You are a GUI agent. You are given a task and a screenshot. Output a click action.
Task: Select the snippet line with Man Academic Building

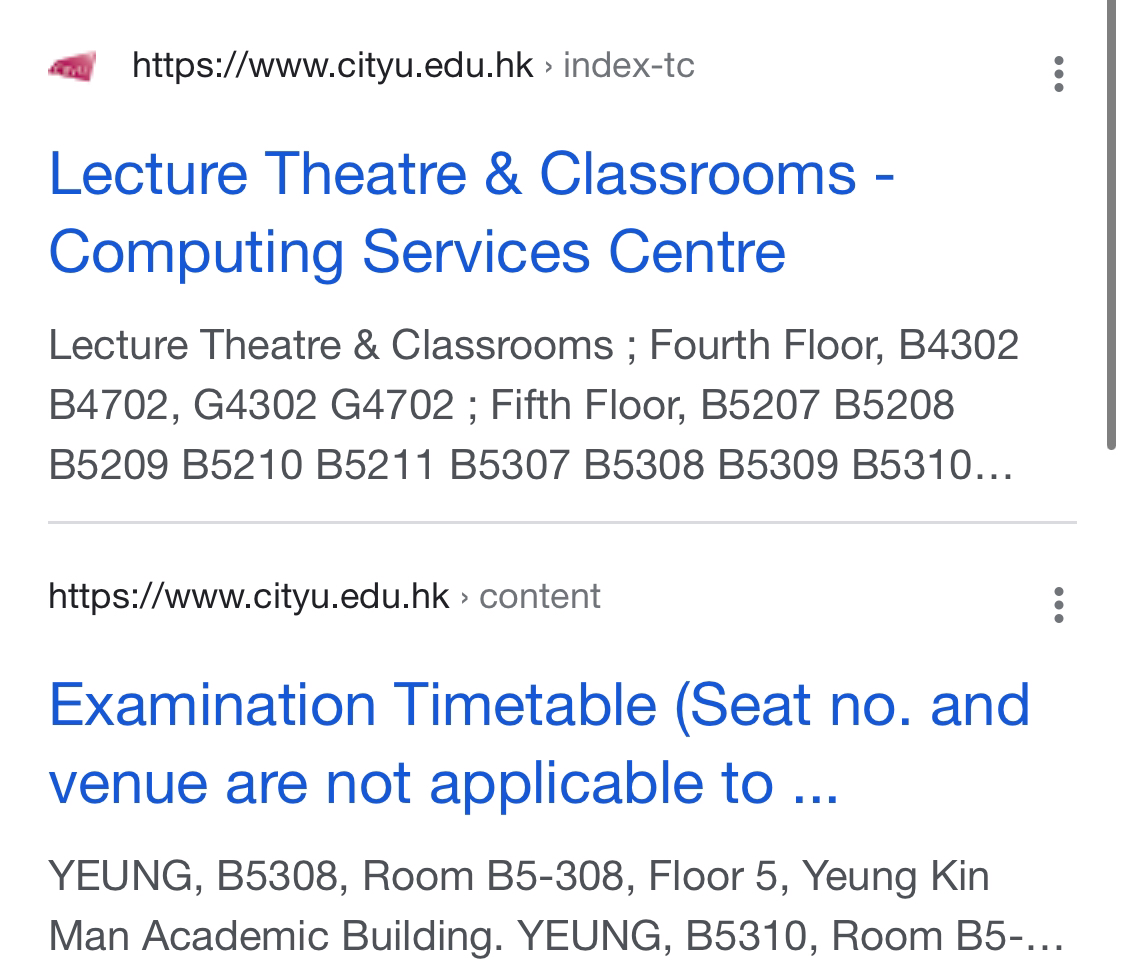coord(556,936)
